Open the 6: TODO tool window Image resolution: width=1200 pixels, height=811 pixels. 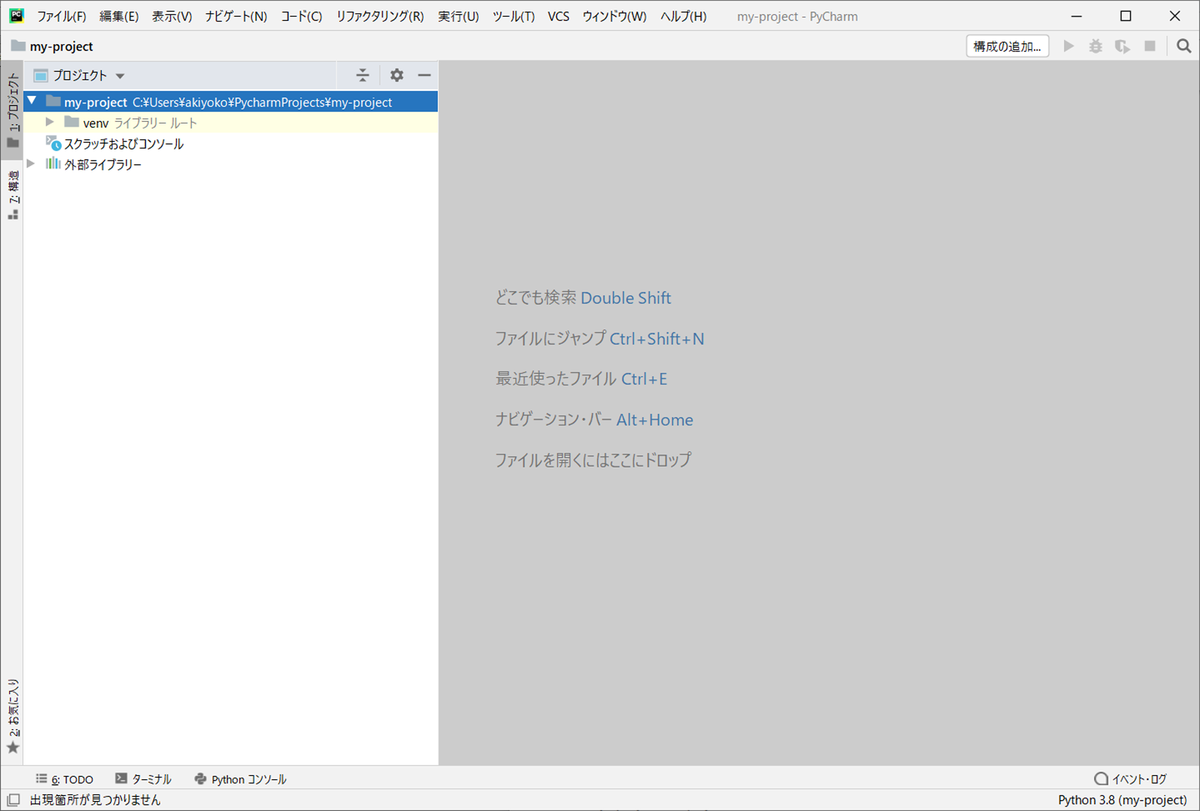(x=64, y=779)
